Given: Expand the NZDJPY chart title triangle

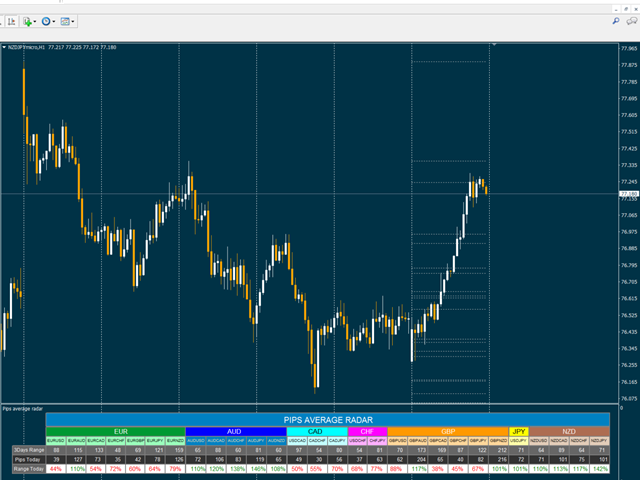Looking at the screenshot, I should [4, 47].
